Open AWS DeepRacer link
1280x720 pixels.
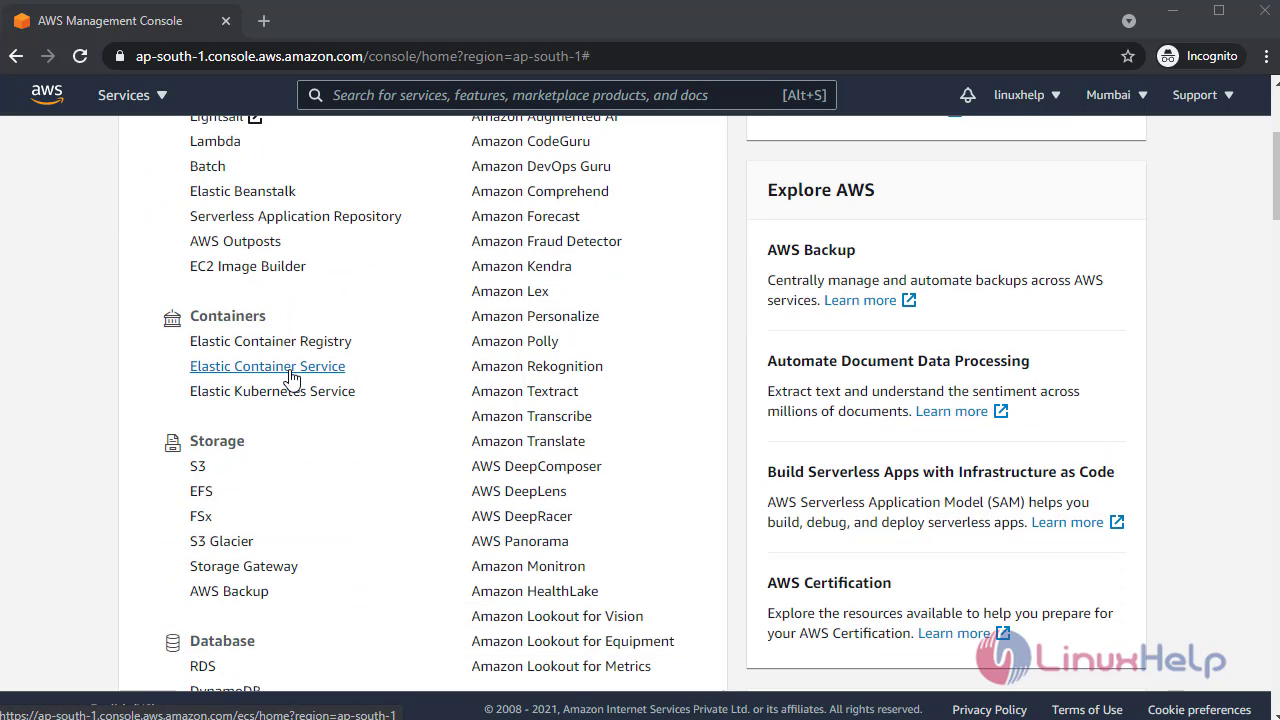[522, 516]
